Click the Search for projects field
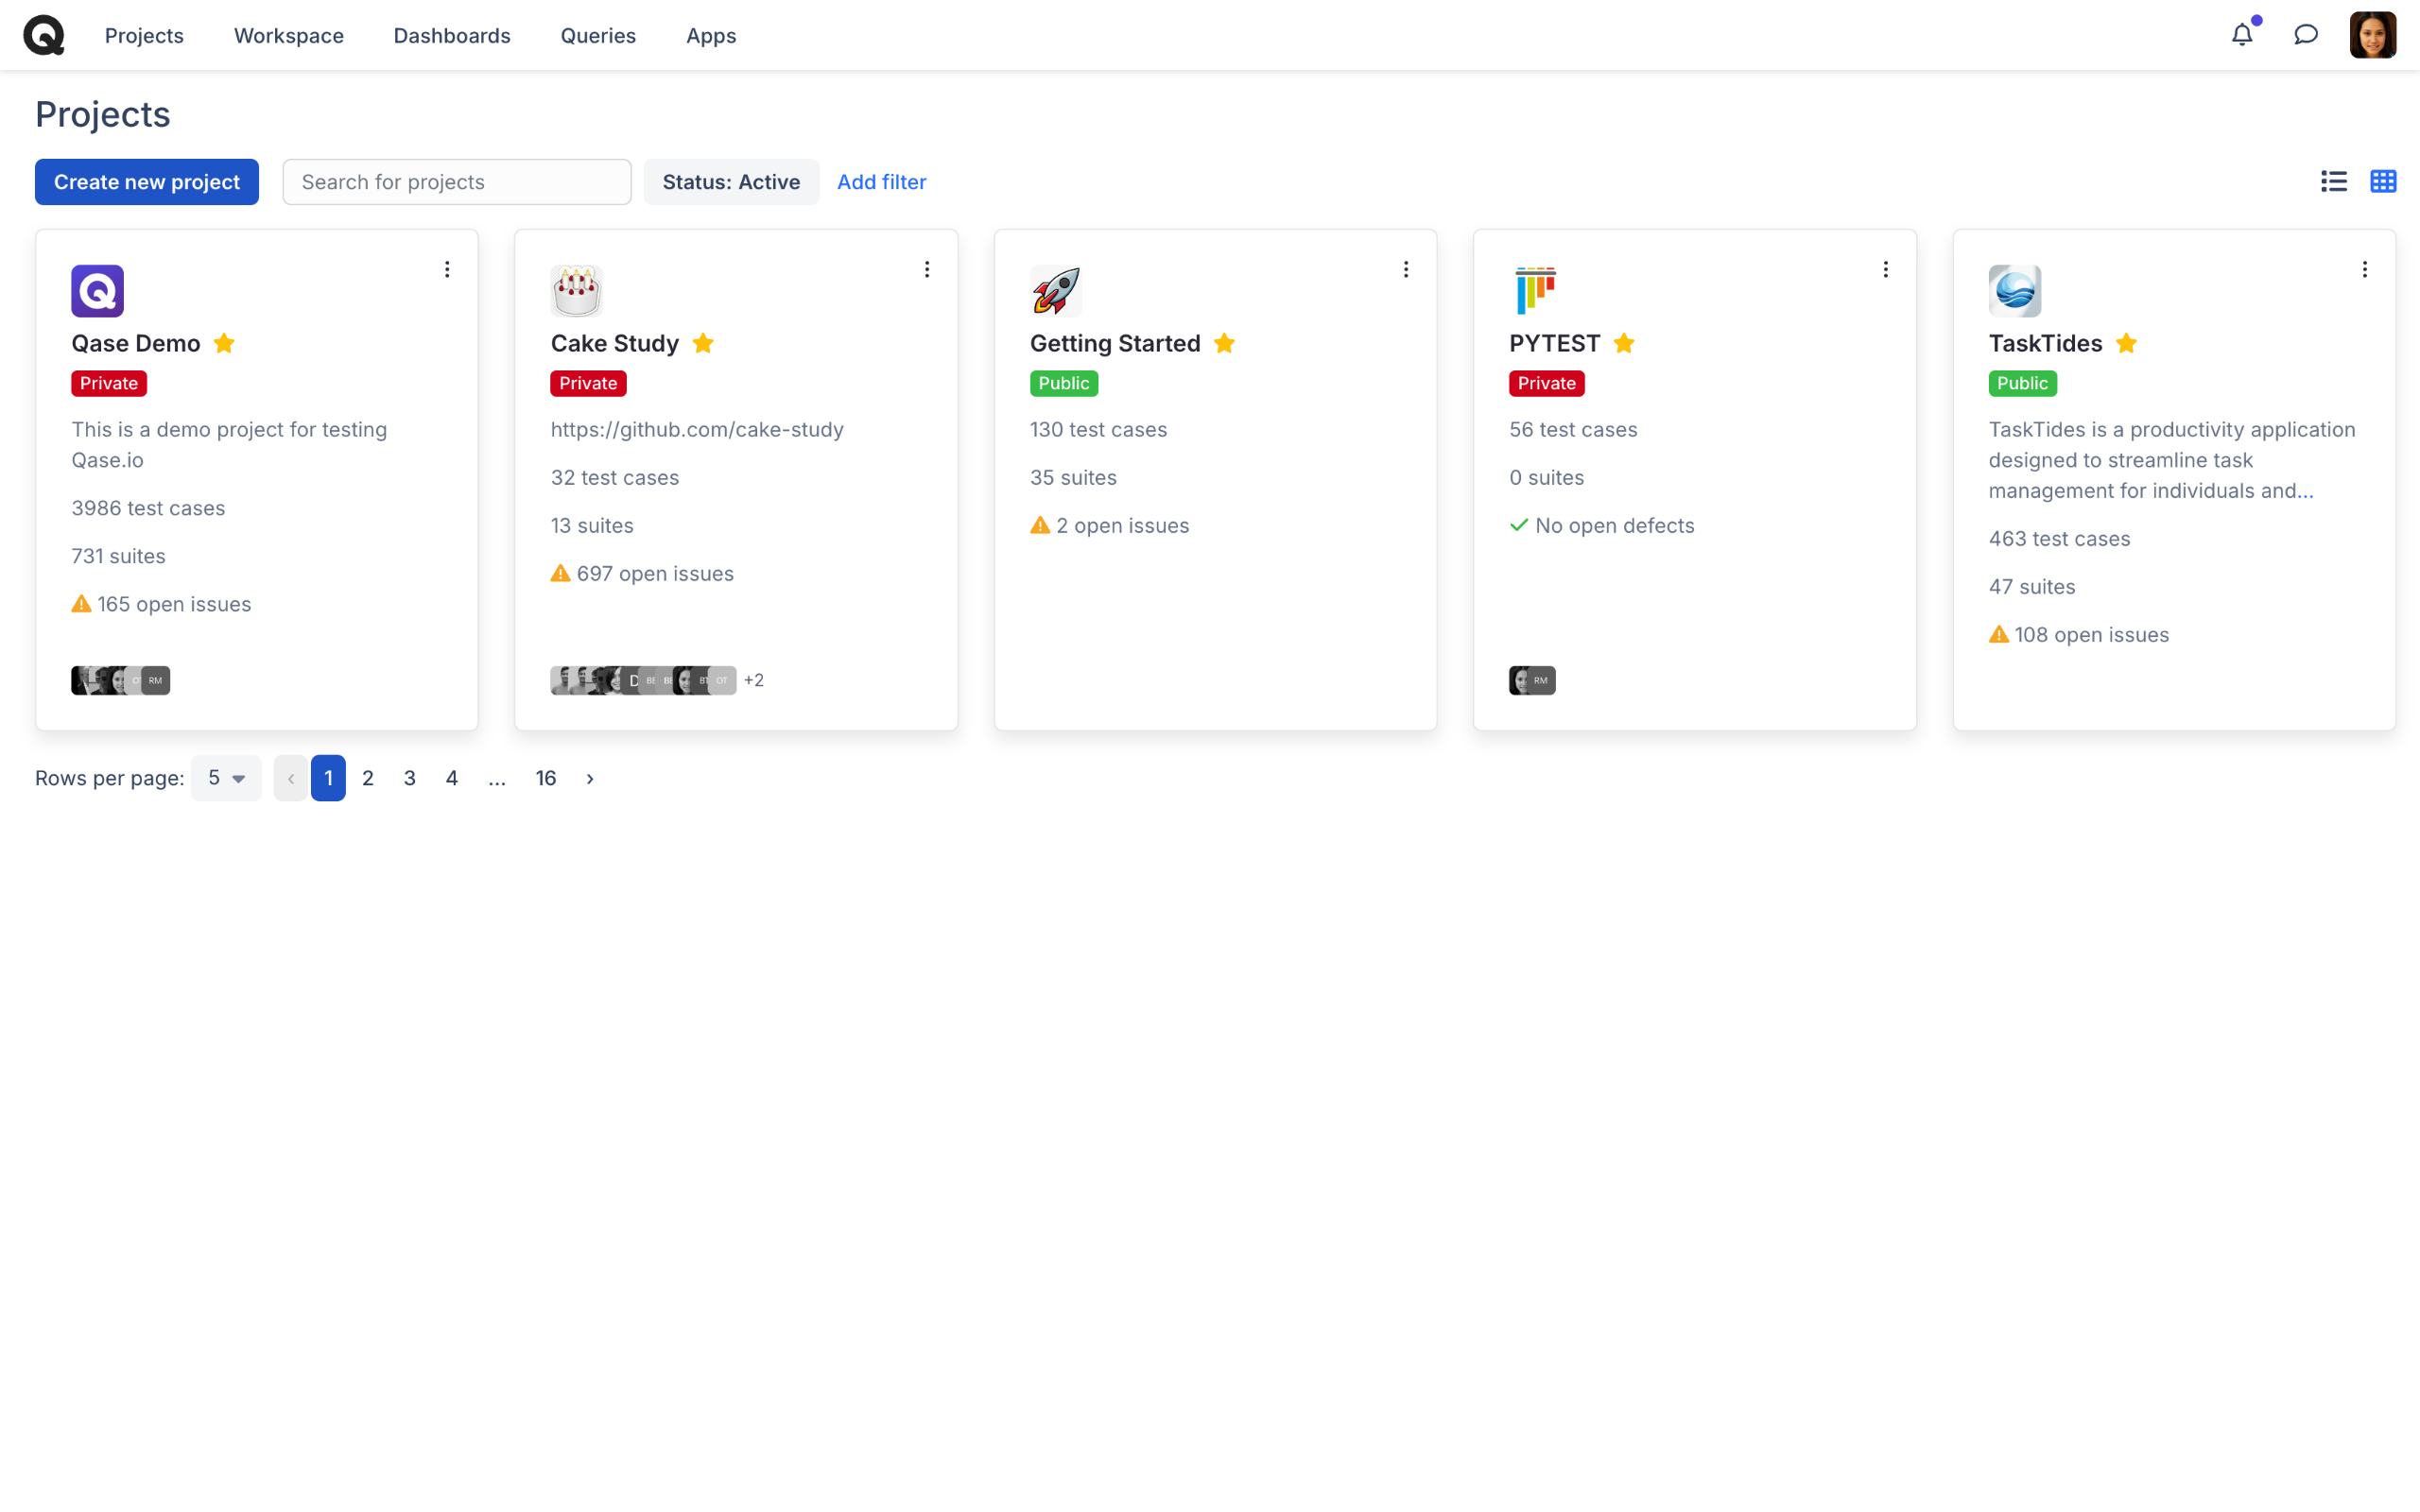This screenshot has width=2420, height=1512. (457, 182)
